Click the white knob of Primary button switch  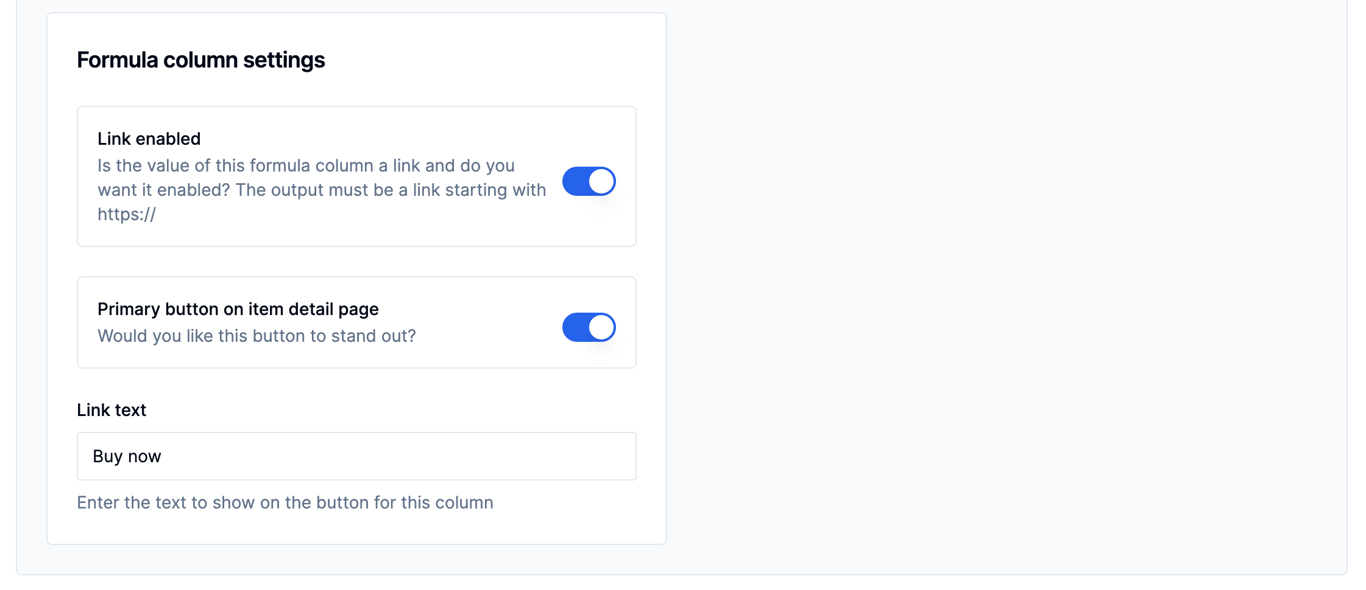pyautogui.click(x=601, y=327)
